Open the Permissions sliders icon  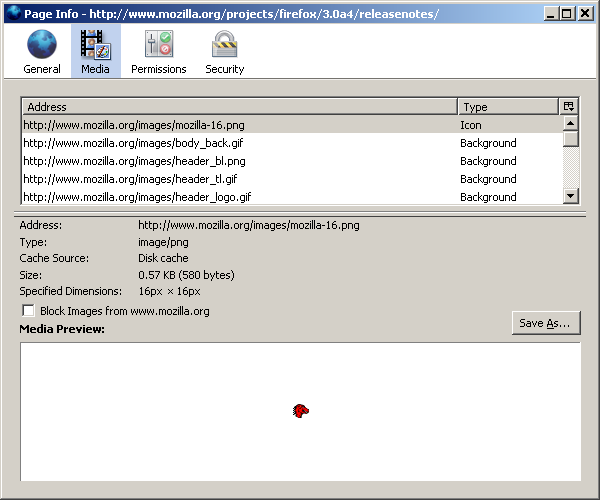(159, 44)
